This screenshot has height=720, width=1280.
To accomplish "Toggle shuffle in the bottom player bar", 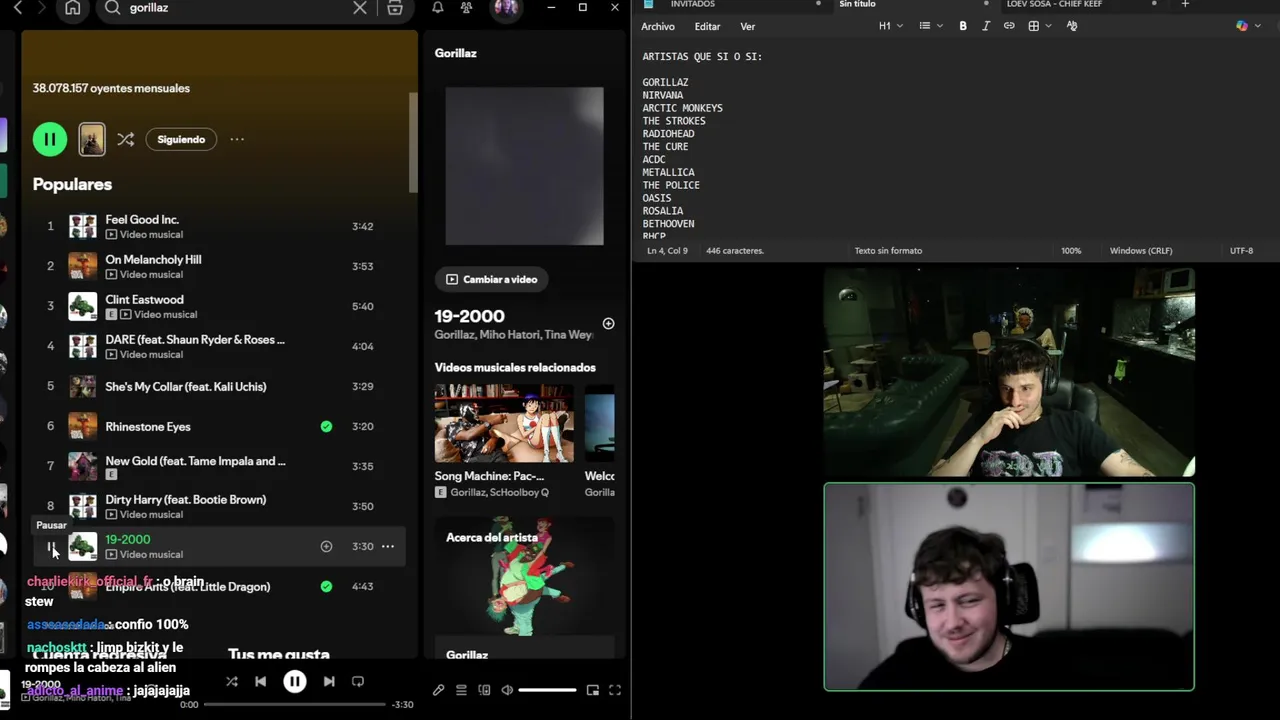I will click(232, 681).
